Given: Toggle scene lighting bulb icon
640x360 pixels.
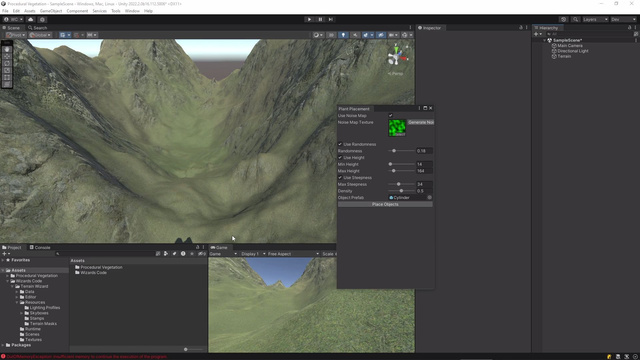Looking at the screenshot, I should 343,35.
